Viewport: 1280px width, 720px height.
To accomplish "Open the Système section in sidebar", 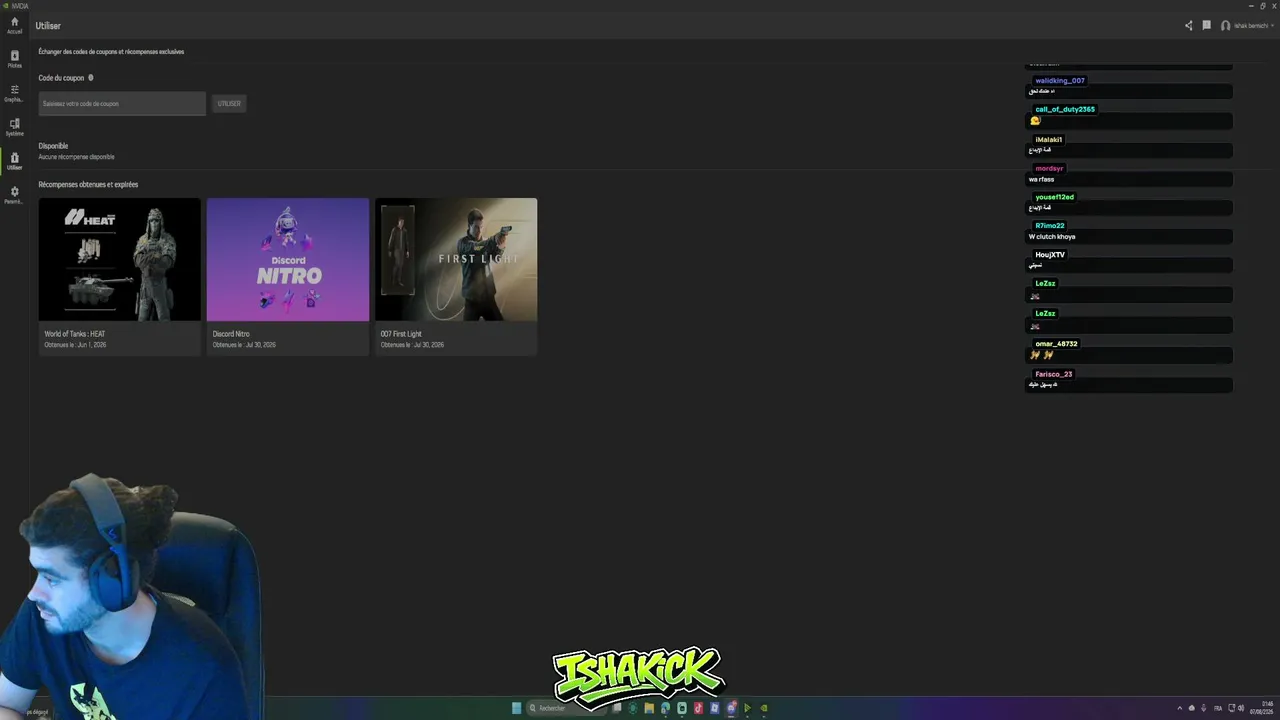I will [14, 127].
